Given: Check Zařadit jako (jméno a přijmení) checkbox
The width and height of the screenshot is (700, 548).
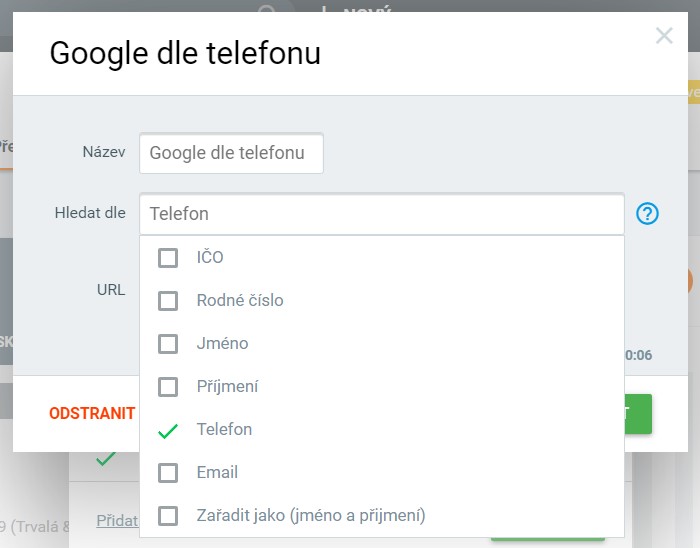Looking at the screenshot, I should point(168,516).
